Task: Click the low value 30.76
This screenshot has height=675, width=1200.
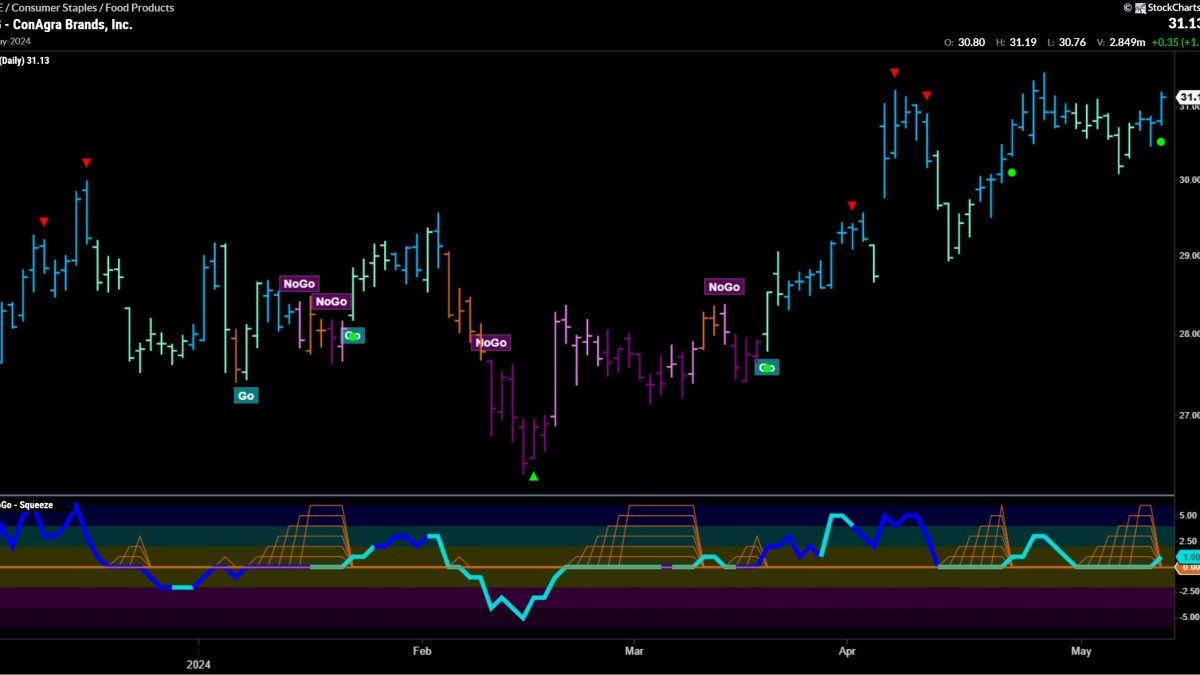Action: [x=1072, y=43]
